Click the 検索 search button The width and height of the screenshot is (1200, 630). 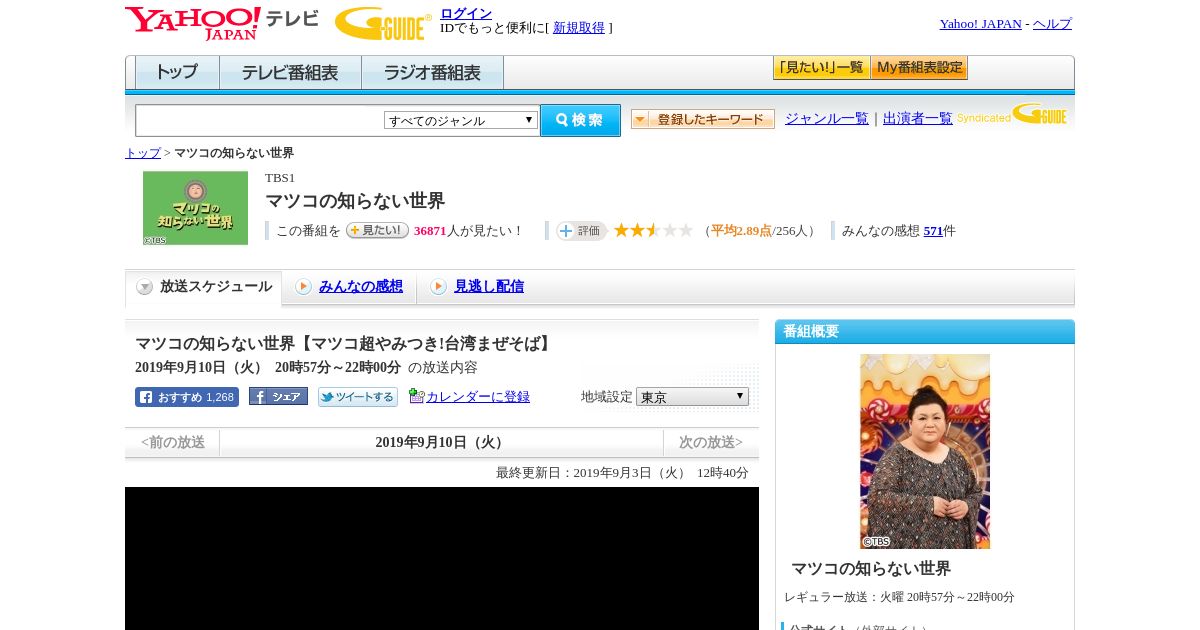[x=580, y=120]
